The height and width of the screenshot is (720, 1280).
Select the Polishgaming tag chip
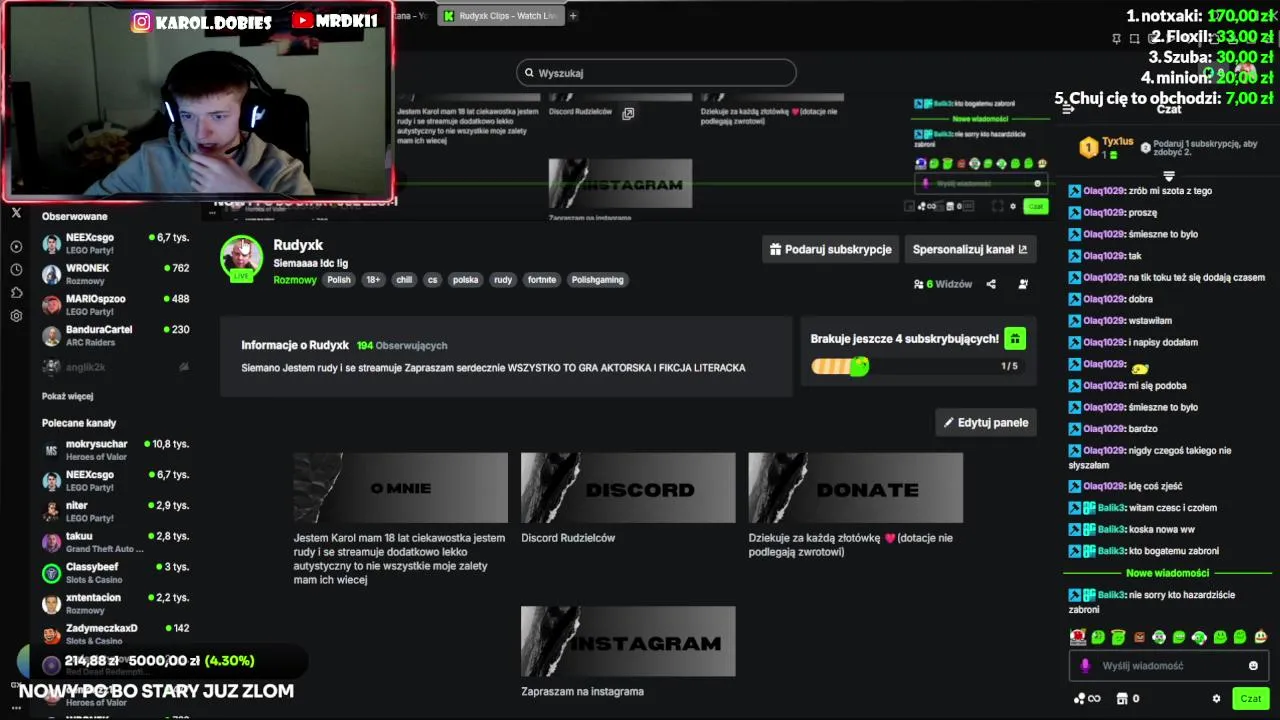pos(598,280)
